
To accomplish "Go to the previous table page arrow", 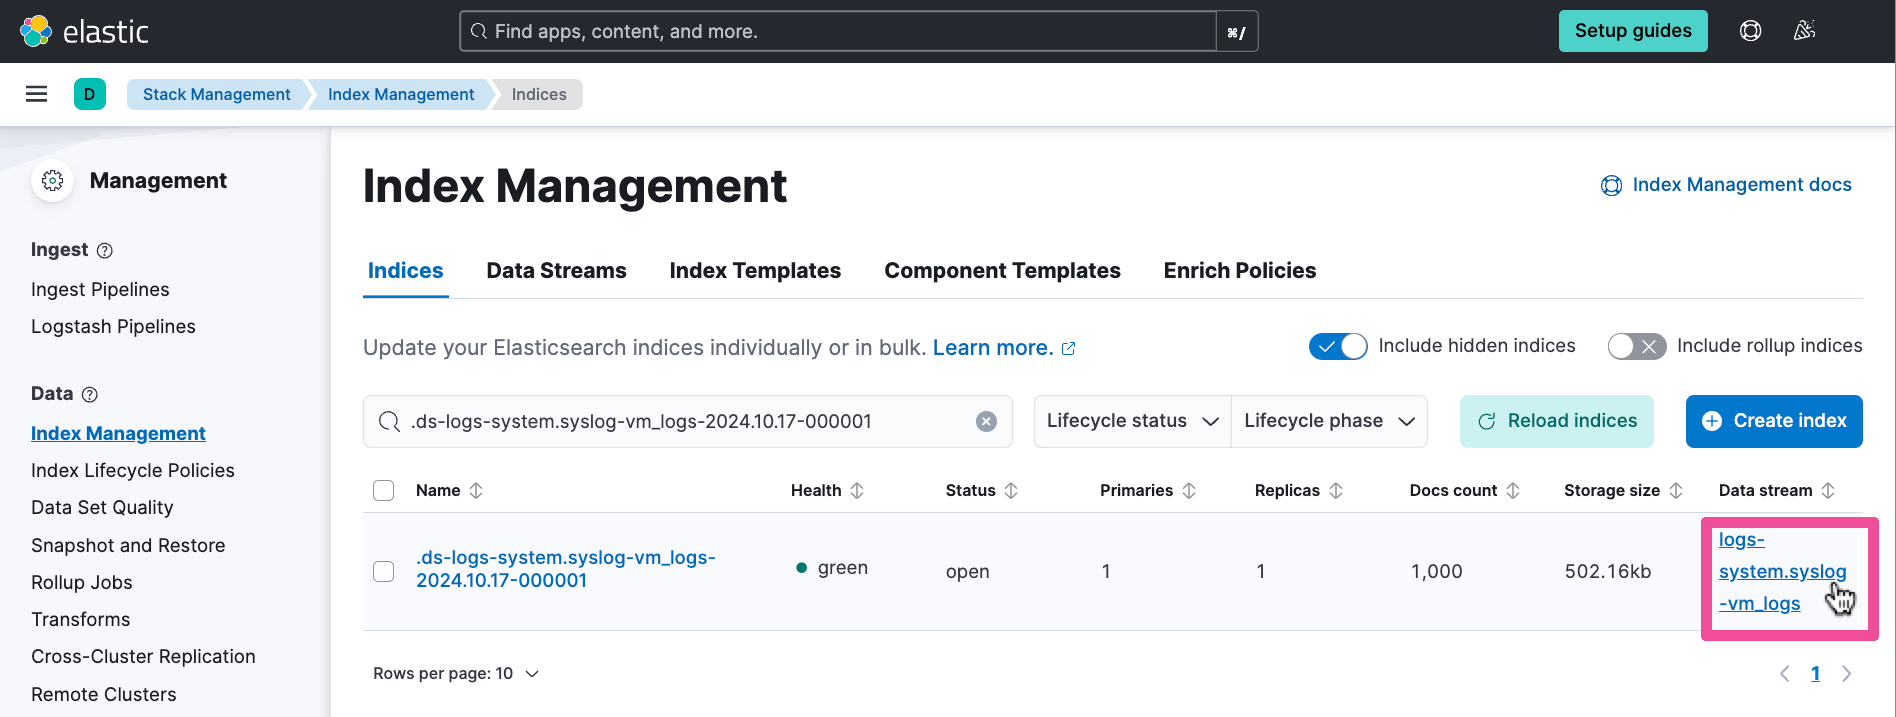I will (1785, 674).
